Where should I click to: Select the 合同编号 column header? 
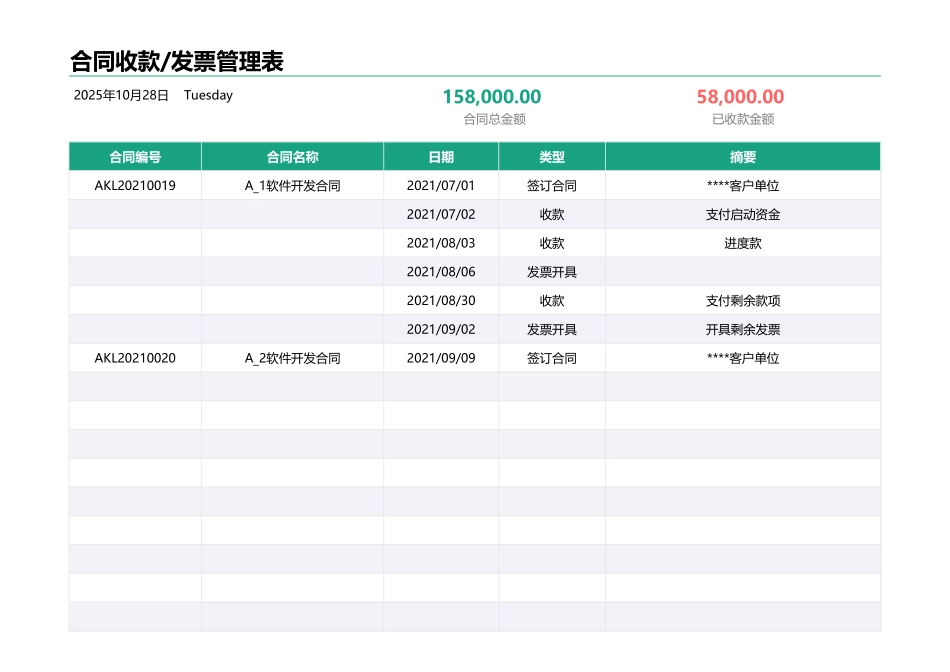(x=135, y=156)
